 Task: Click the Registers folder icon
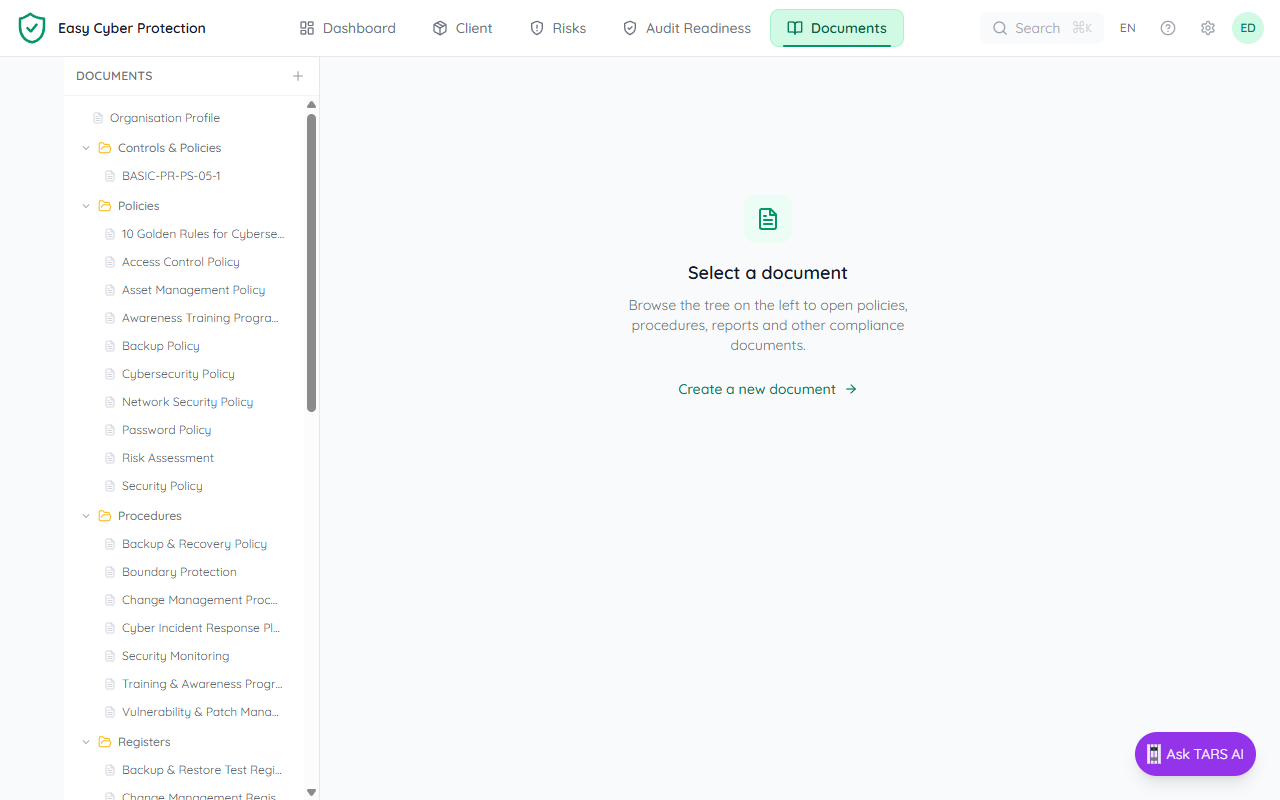coord(105,742)
